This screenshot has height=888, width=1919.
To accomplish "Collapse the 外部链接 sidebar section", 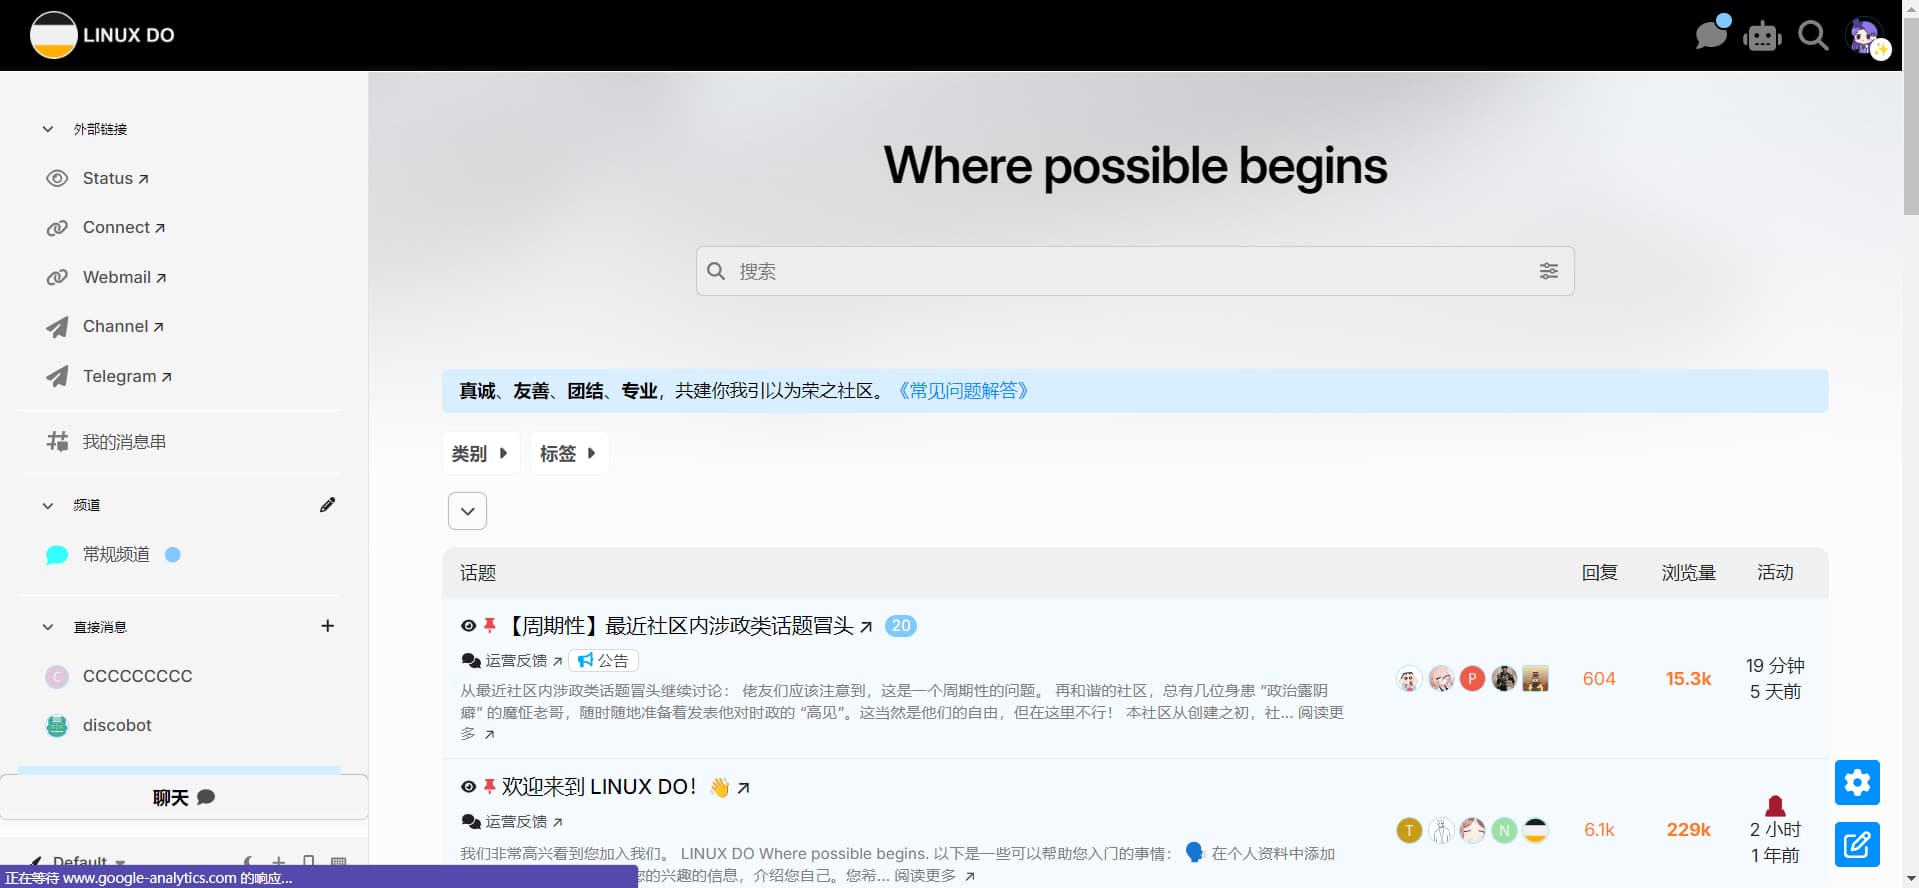I will (x=47, y=129).
